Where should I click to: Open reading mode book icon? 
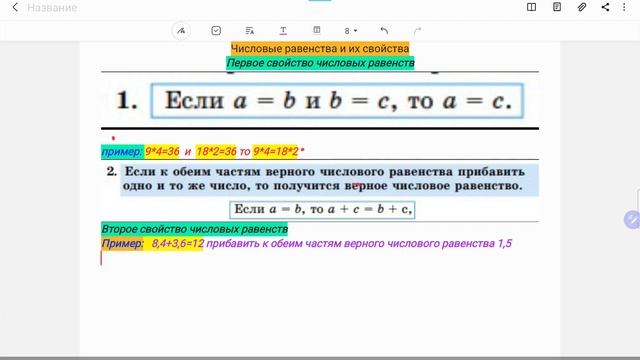(531, 7)
